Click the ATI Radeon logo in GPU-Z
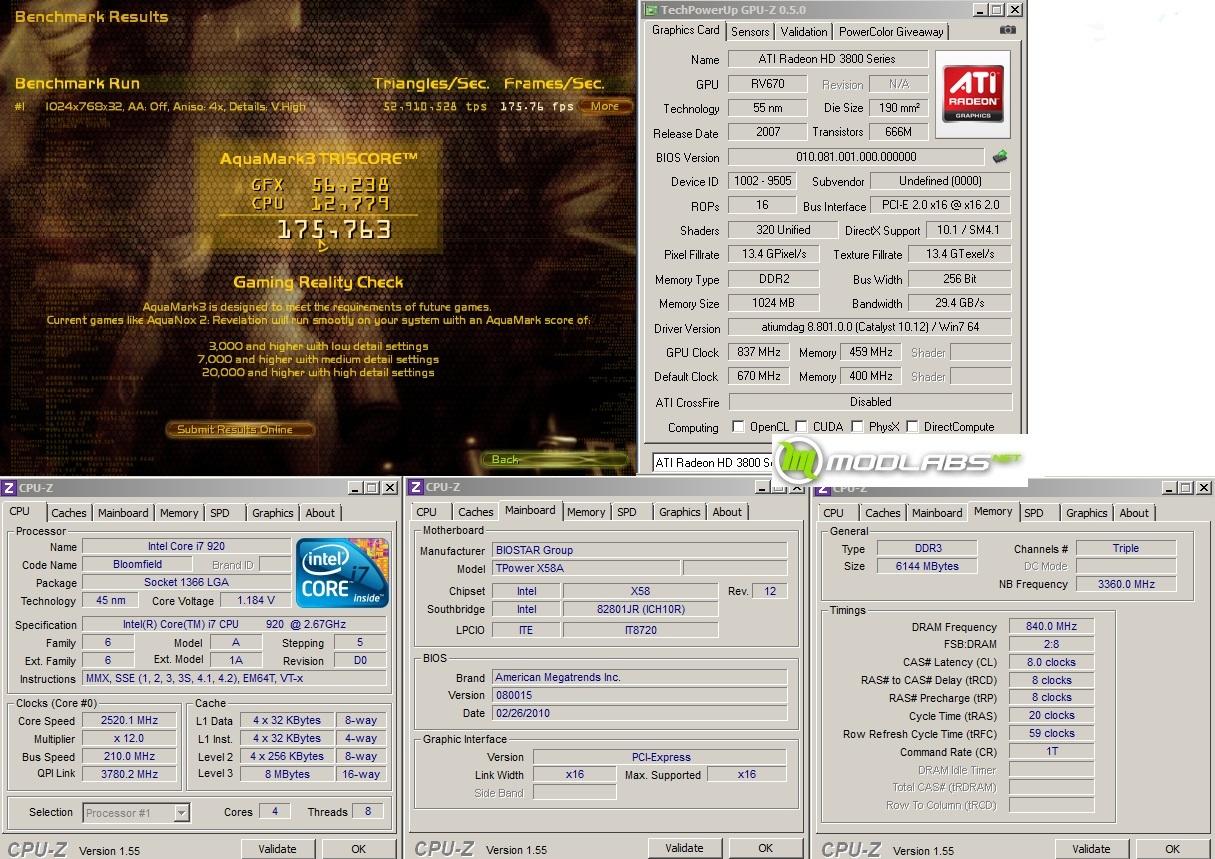 (973, 94)
